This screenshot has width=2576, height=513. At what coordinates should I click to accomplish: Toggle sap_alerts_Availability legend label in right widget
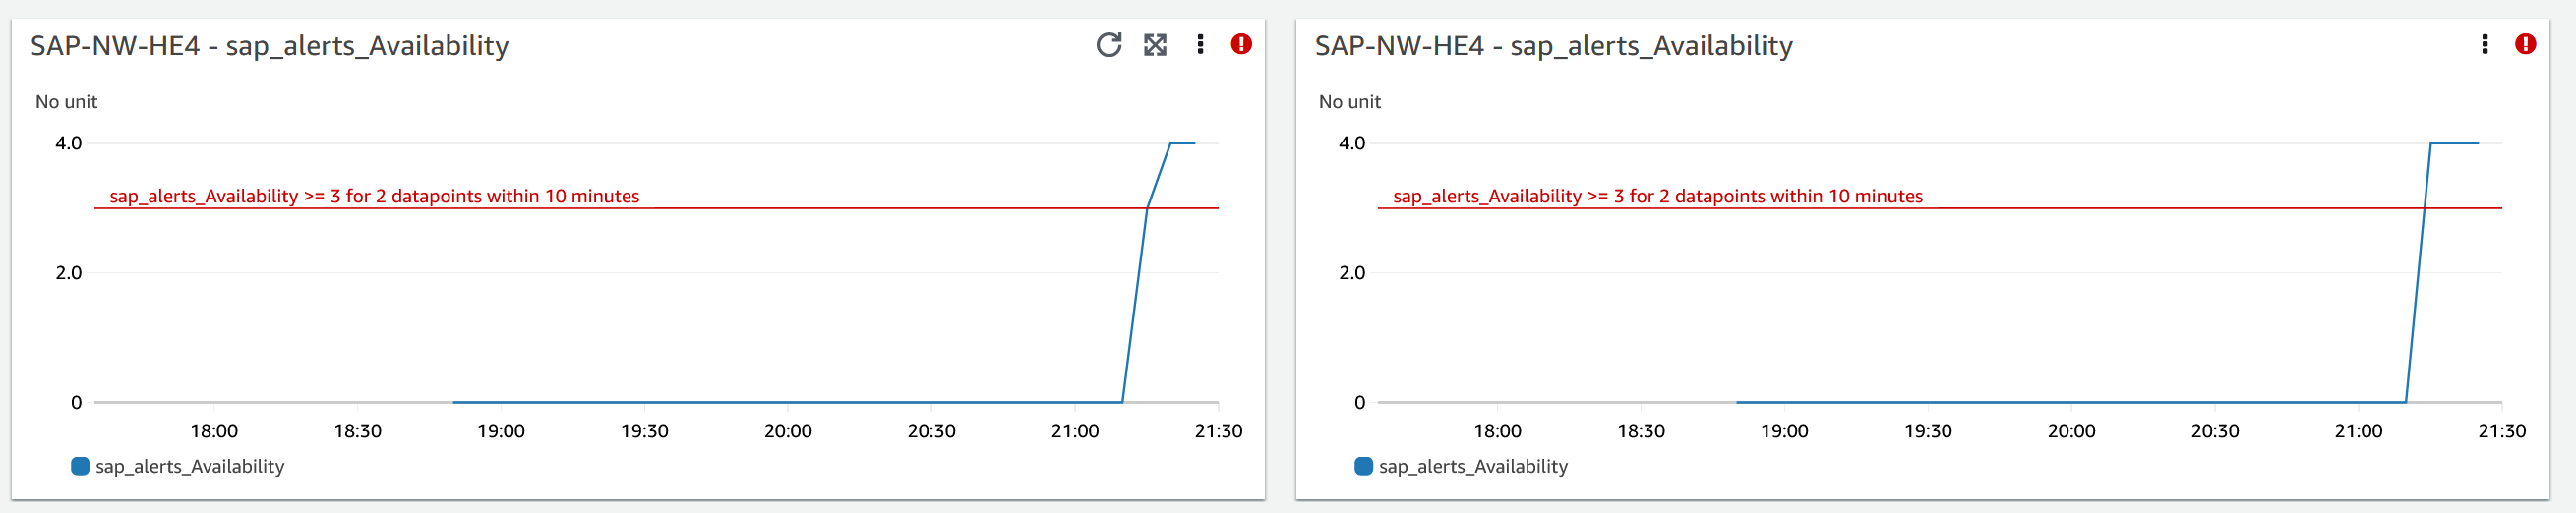(x=1473, y=467)
